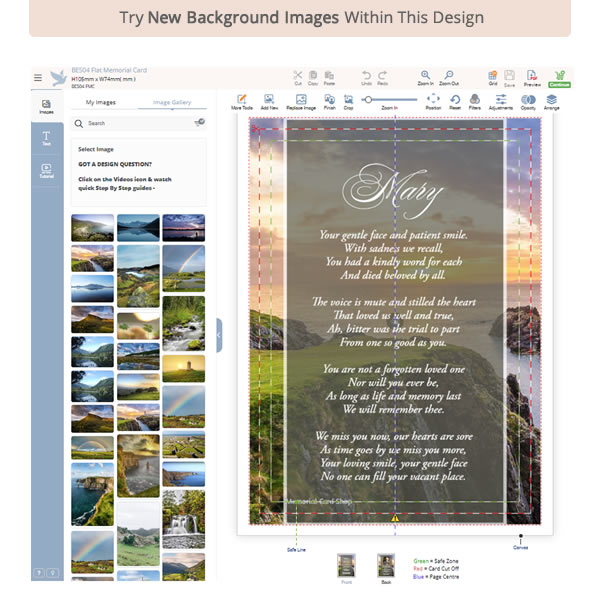Screen dimensions: 600x600
Task: Open the hamburger menu
Action: 38,77
